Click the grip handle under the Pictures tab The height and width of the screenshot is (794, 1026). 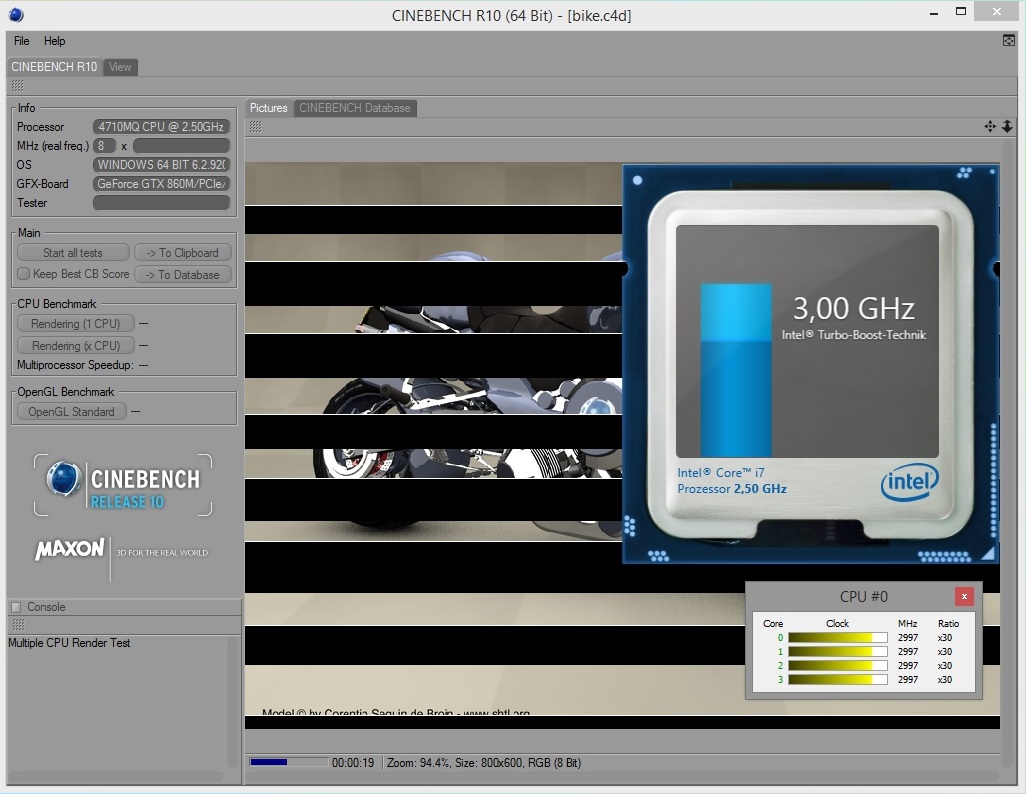click(256, 126)
